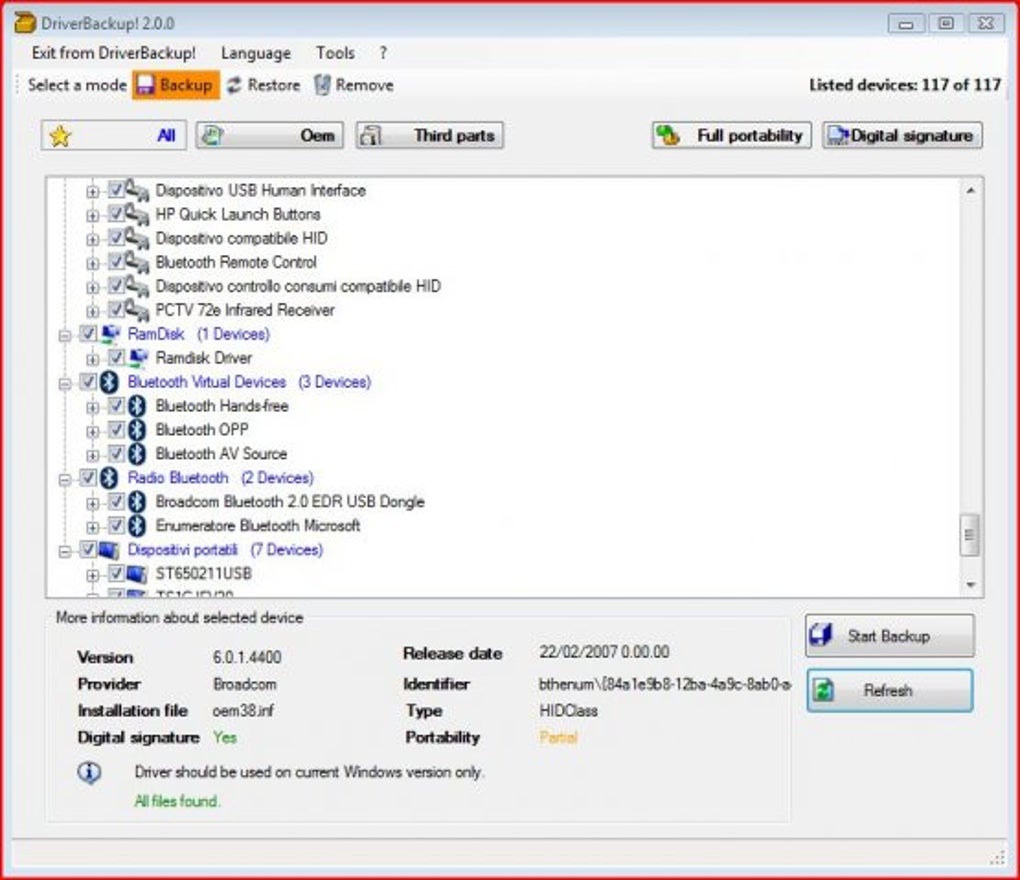Select Backup mode button
This screenshot has height=880, width=1020.
[x=176, y=85]
